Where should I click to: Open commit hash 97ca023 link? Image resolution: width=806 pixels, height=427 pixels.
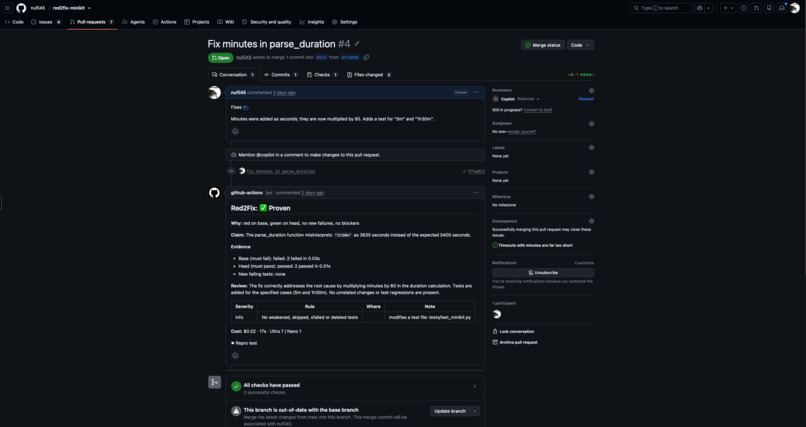(476, 171)
